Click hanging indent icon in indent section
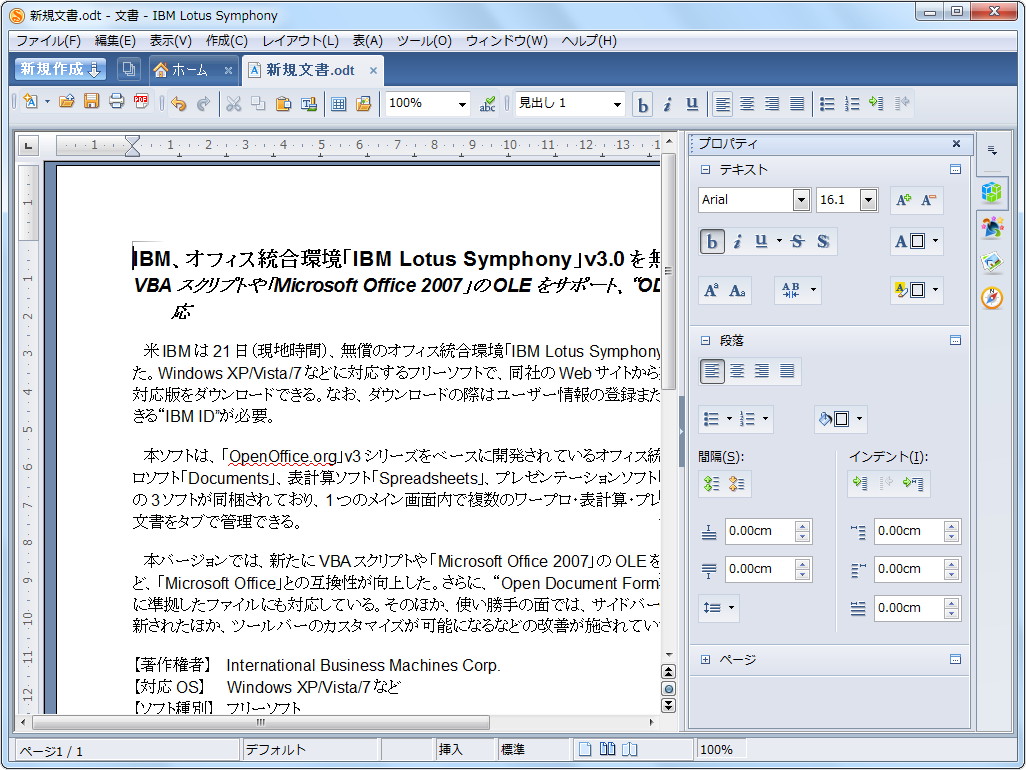Screen dimensions: 1026x770 [x=913, y=483]
